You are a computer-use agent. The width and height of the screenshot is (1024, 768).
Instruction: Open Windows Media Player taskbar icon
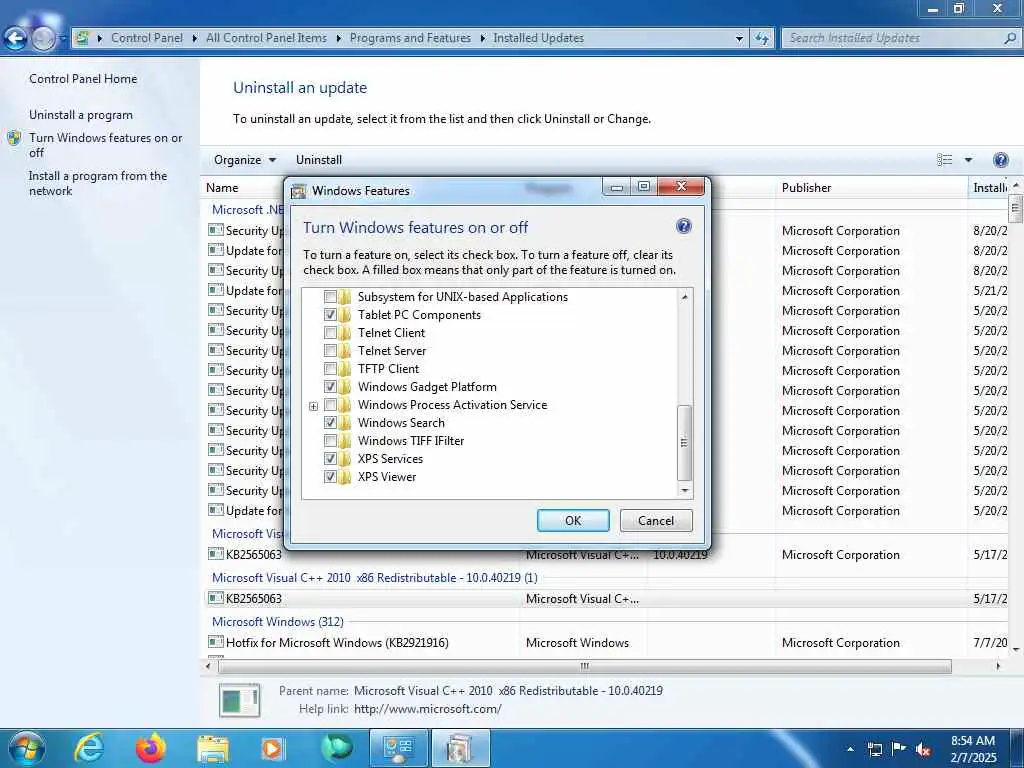[x=272, y=748]
